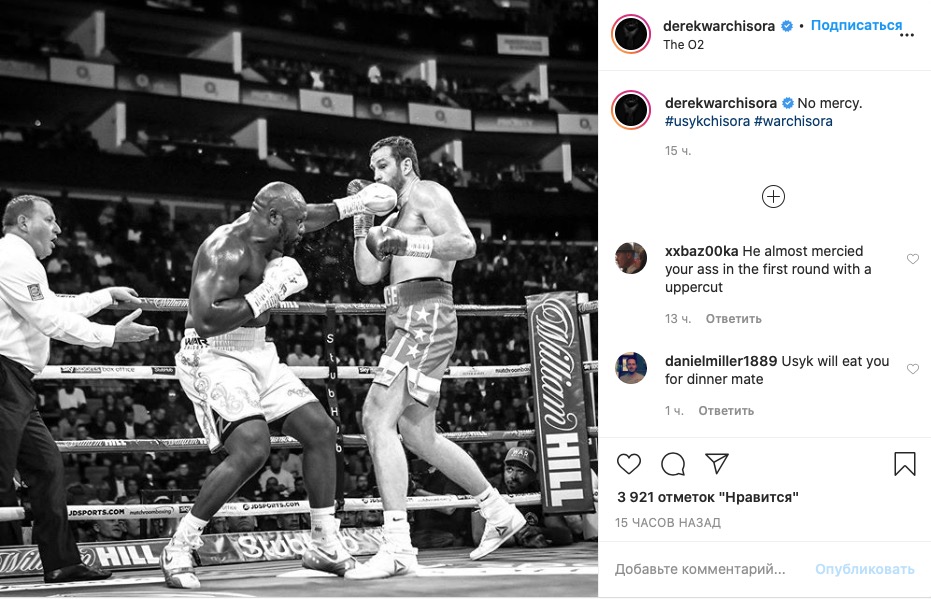Open derekwarchisora profile picture in header
The image size is (931, 599).
pos(631,35)
